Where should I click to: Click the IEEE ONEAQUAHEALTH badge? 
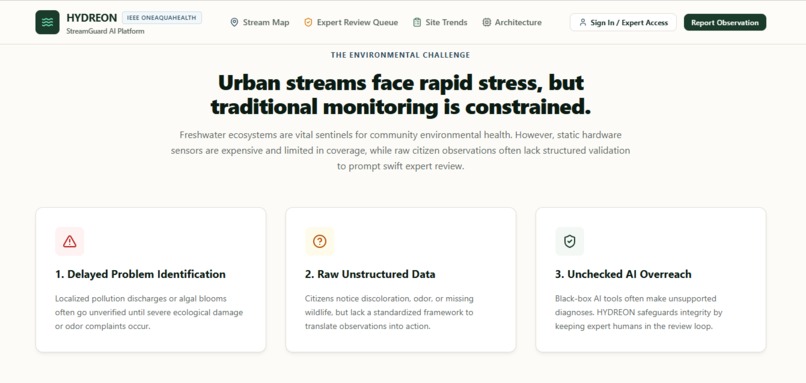(162, 17)
